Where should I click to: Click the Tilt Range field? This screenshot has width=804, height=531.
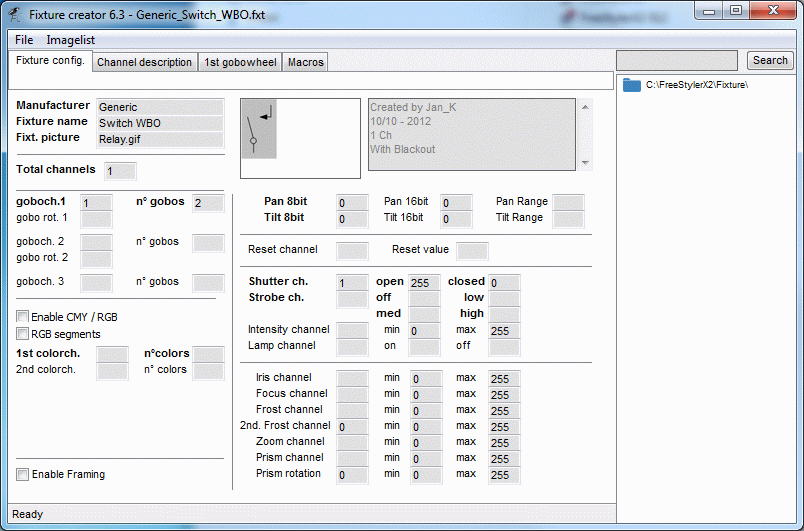(569, 219)
